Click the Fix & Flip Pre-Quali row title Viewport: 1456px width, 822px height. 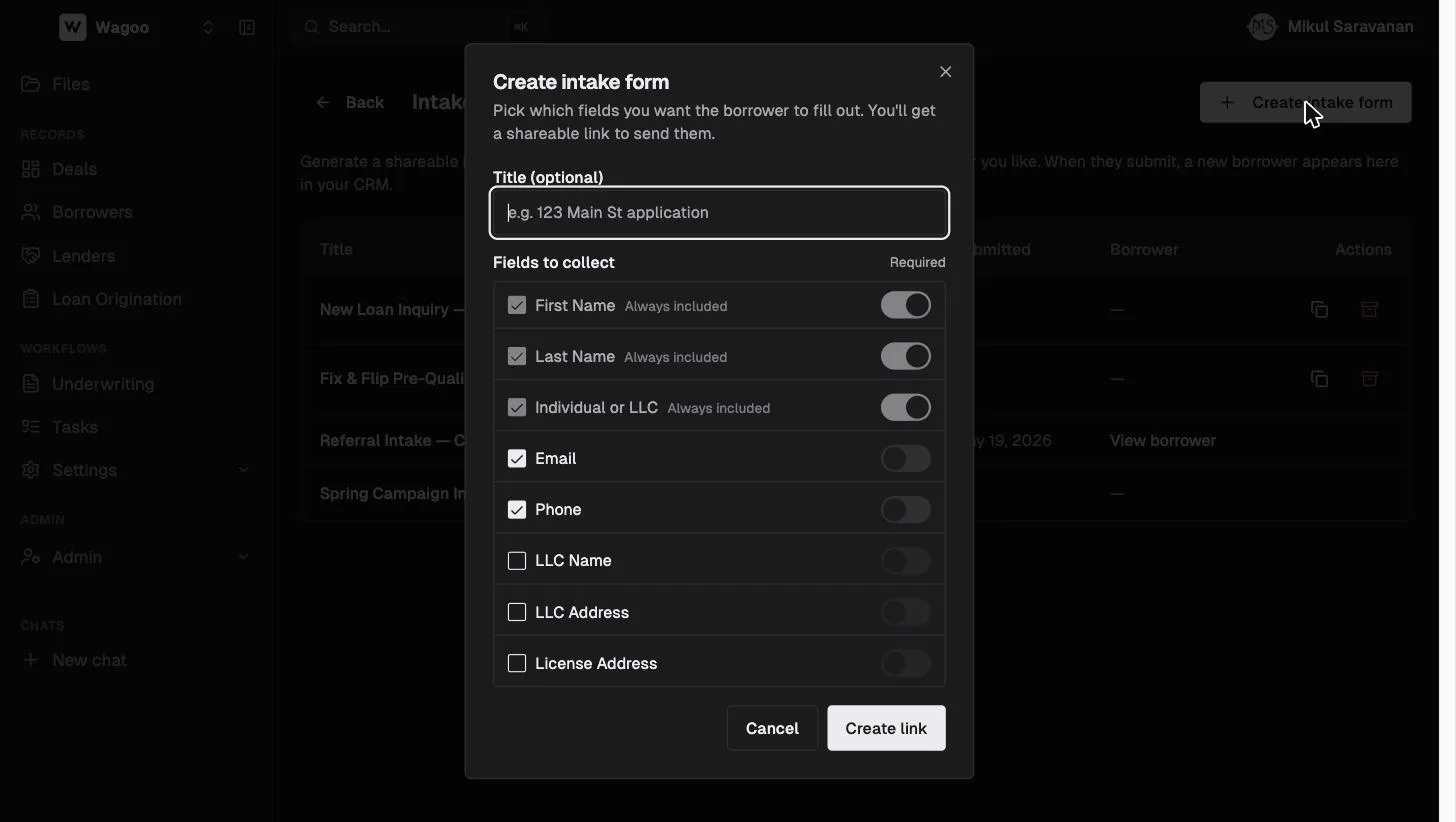point(392,378)
